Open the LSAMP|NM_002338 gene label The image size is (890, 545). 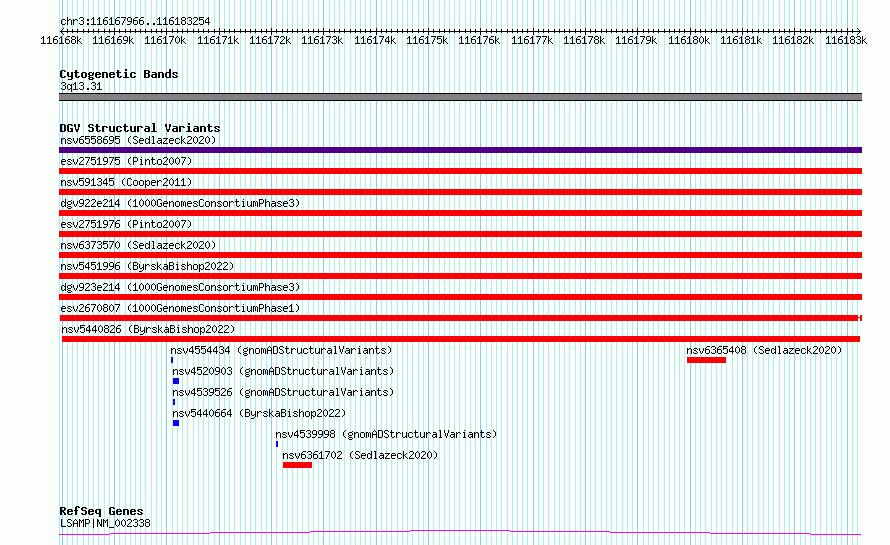click(105, 523)
